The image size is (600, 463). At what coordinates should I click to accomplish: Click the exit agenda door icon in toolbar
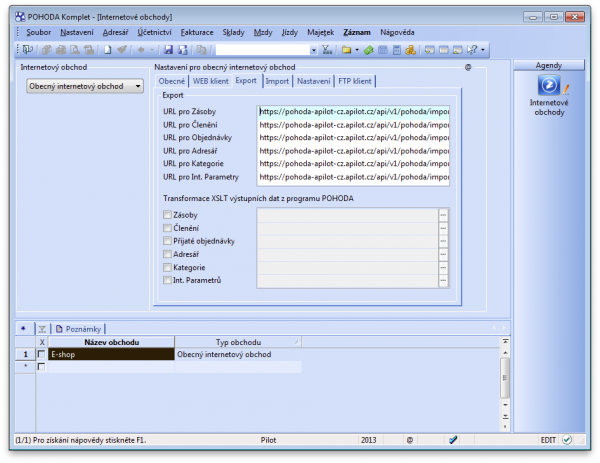(x=28, y=50)
